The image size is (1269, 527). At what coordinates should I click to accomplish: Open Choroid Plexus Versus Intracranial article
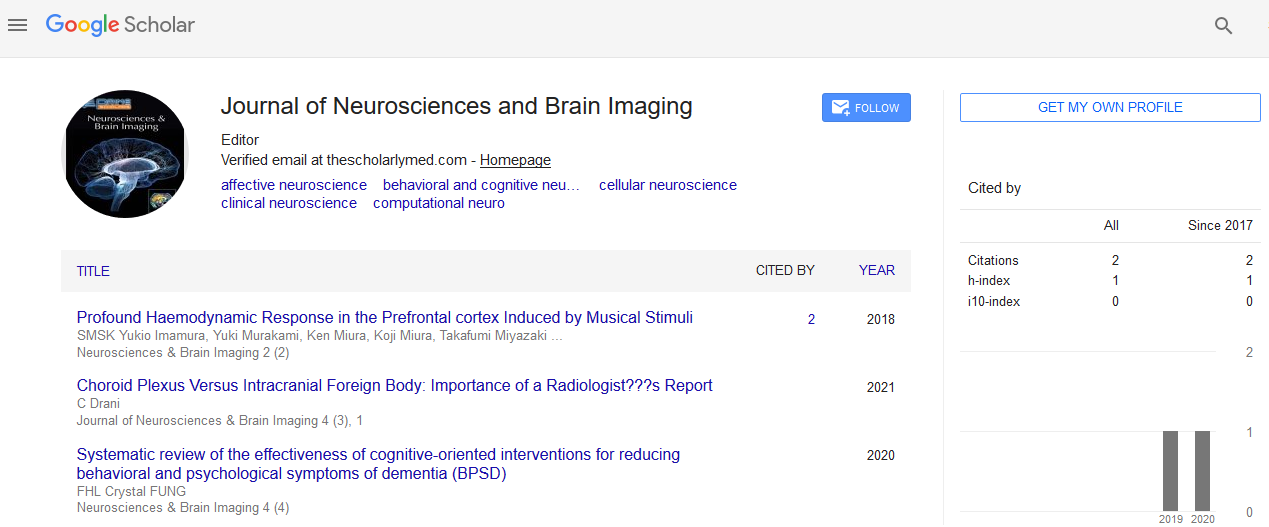click(x=394, y=386)
